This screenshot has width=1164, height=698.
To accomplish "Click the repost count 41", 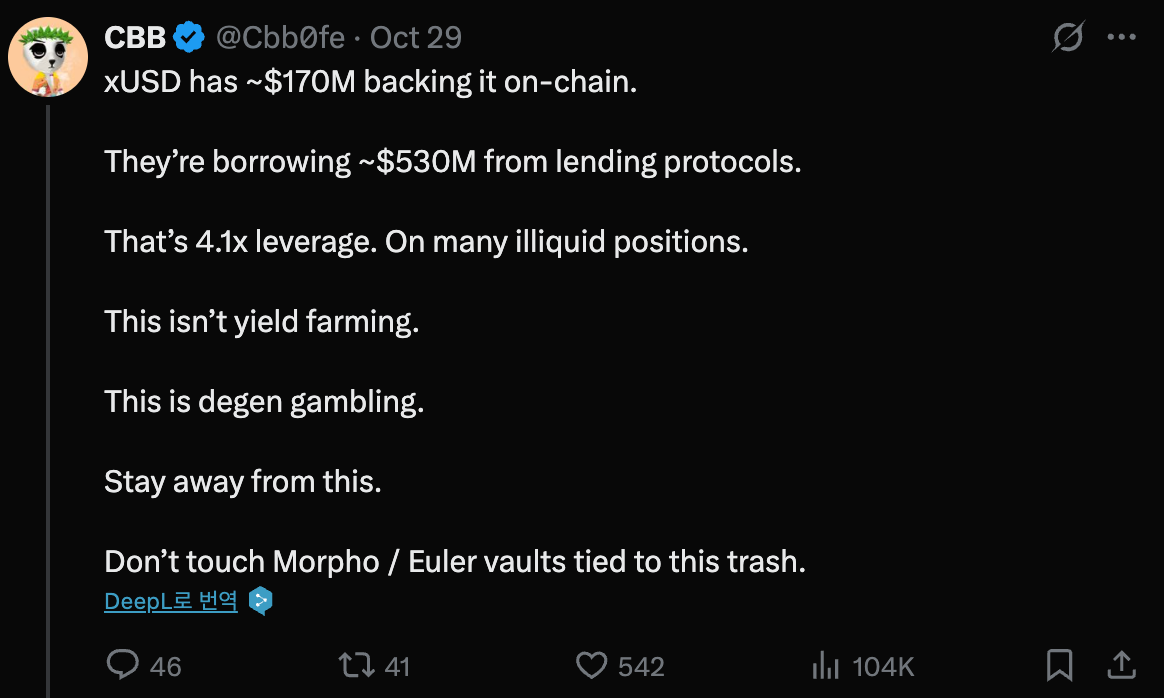I will [x=397, y=666].
